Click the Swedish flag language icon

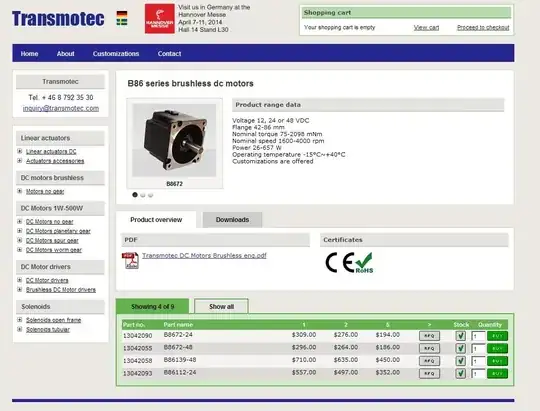pyautogui.click(x=122, y=22)
